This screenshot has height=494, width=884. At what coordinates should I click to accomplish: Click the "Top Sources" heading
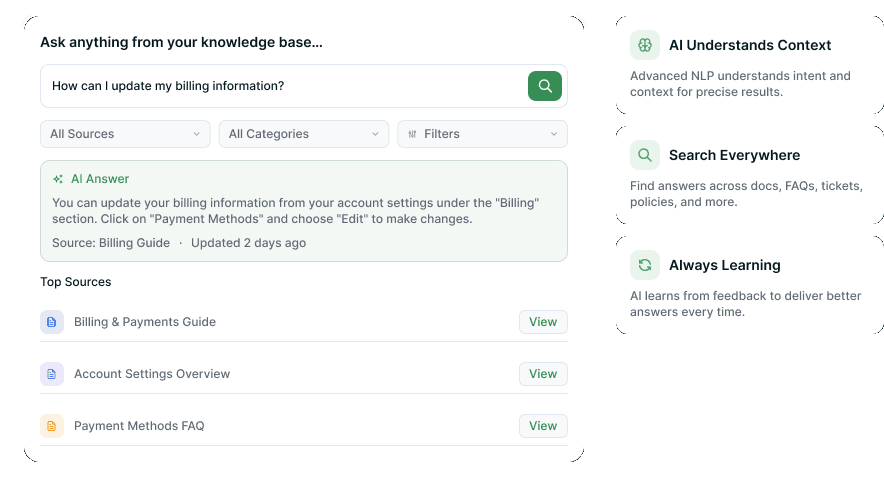(x=76, y=282)
